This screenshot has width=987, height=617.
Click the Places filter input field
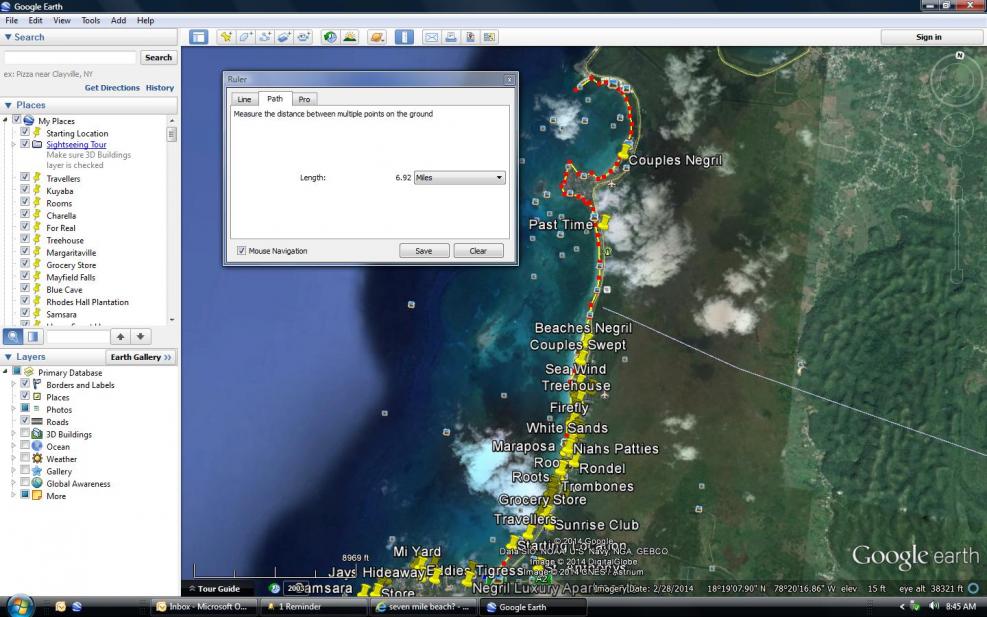[x=77, y=336]
